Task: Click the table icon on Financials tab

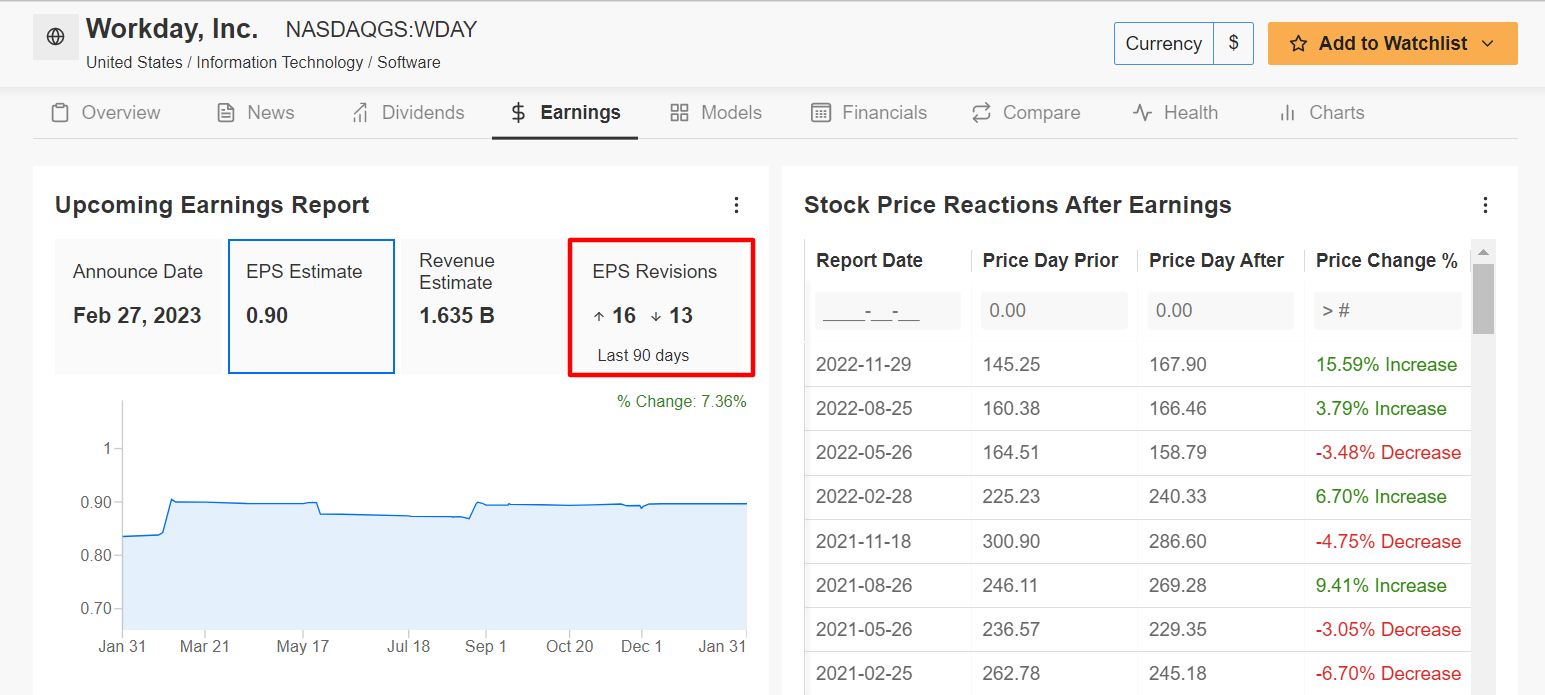Action: [x=821, y=113]
